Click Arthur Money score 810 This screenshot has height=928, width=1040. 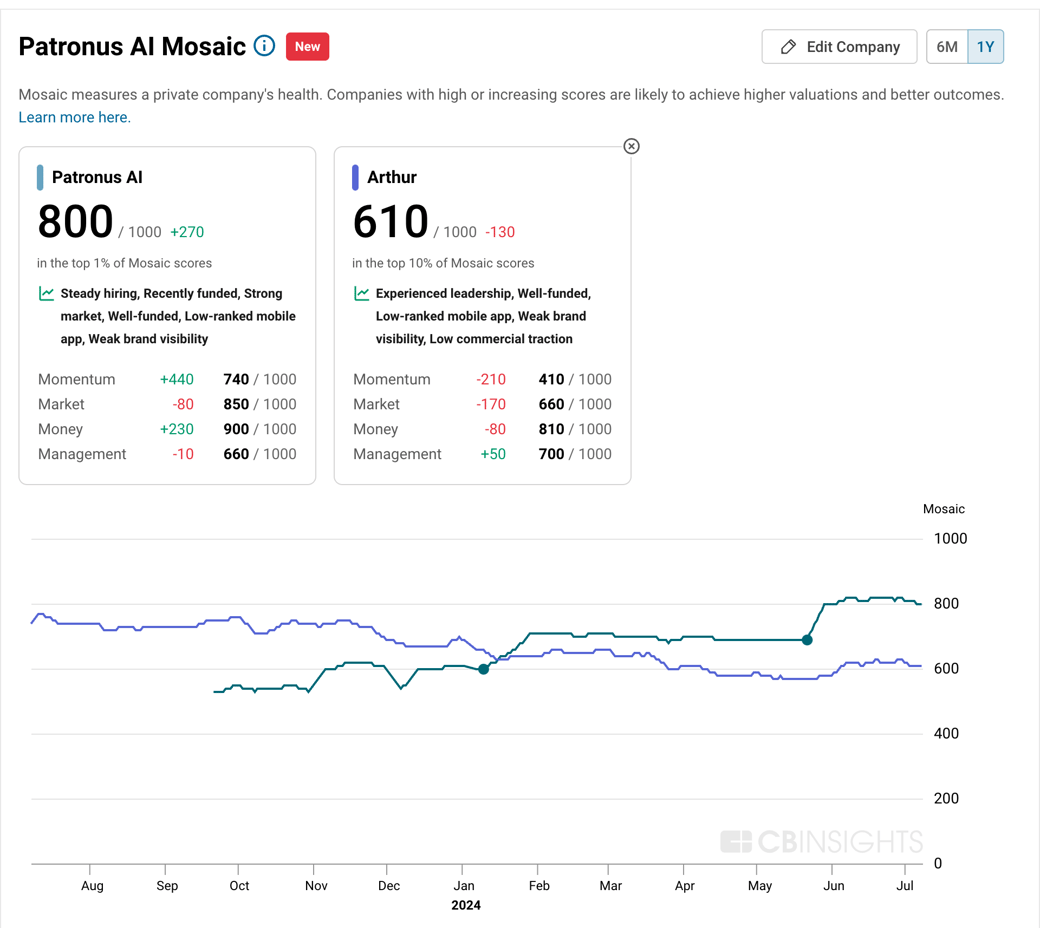[551, 429]
